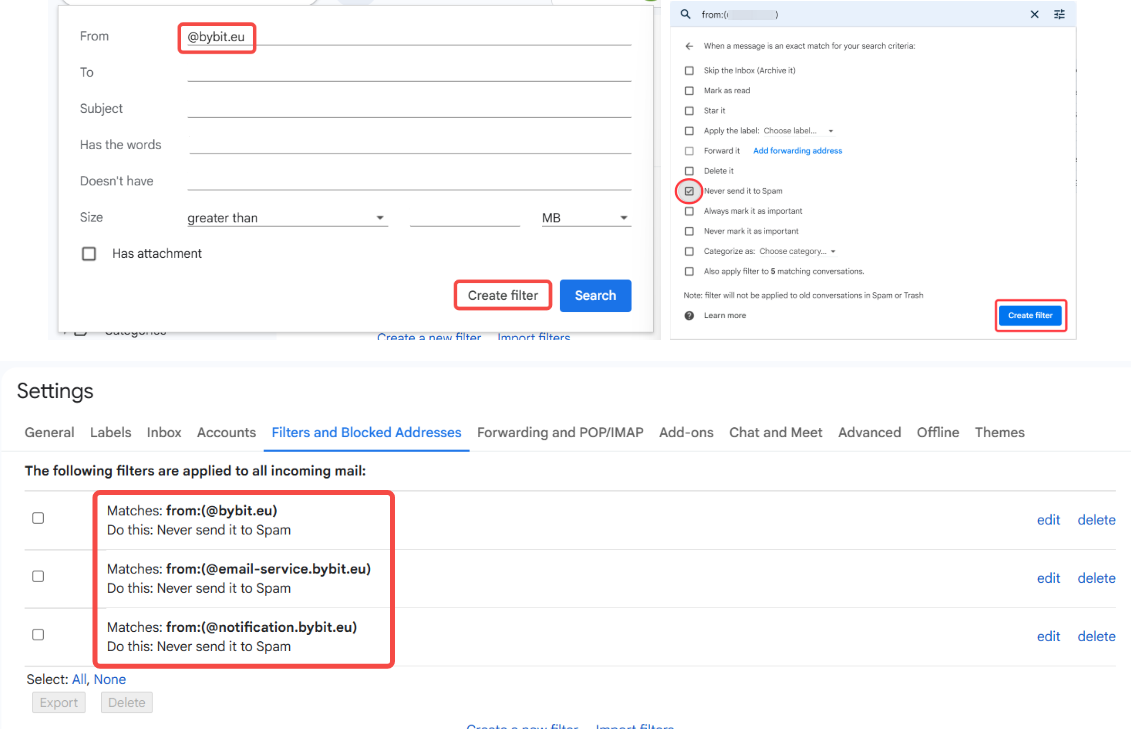
Task: Switch to Forwarding and POP/IMAP tab
Action: coord(560,432)
